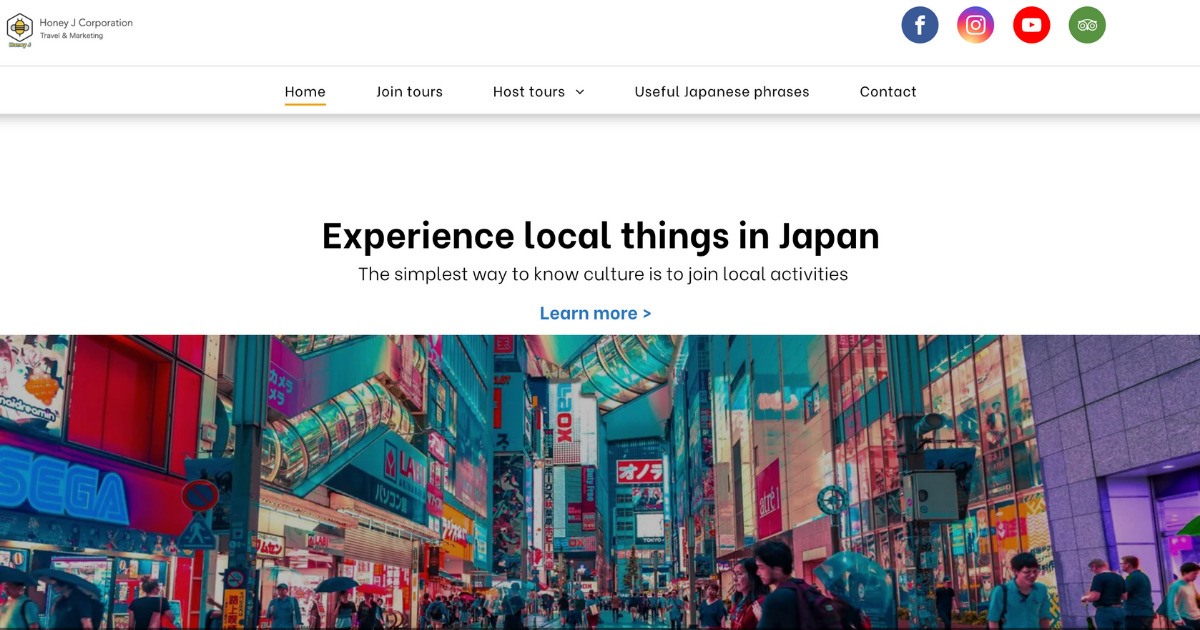Go to the Join tours page

tap(409, 91)
